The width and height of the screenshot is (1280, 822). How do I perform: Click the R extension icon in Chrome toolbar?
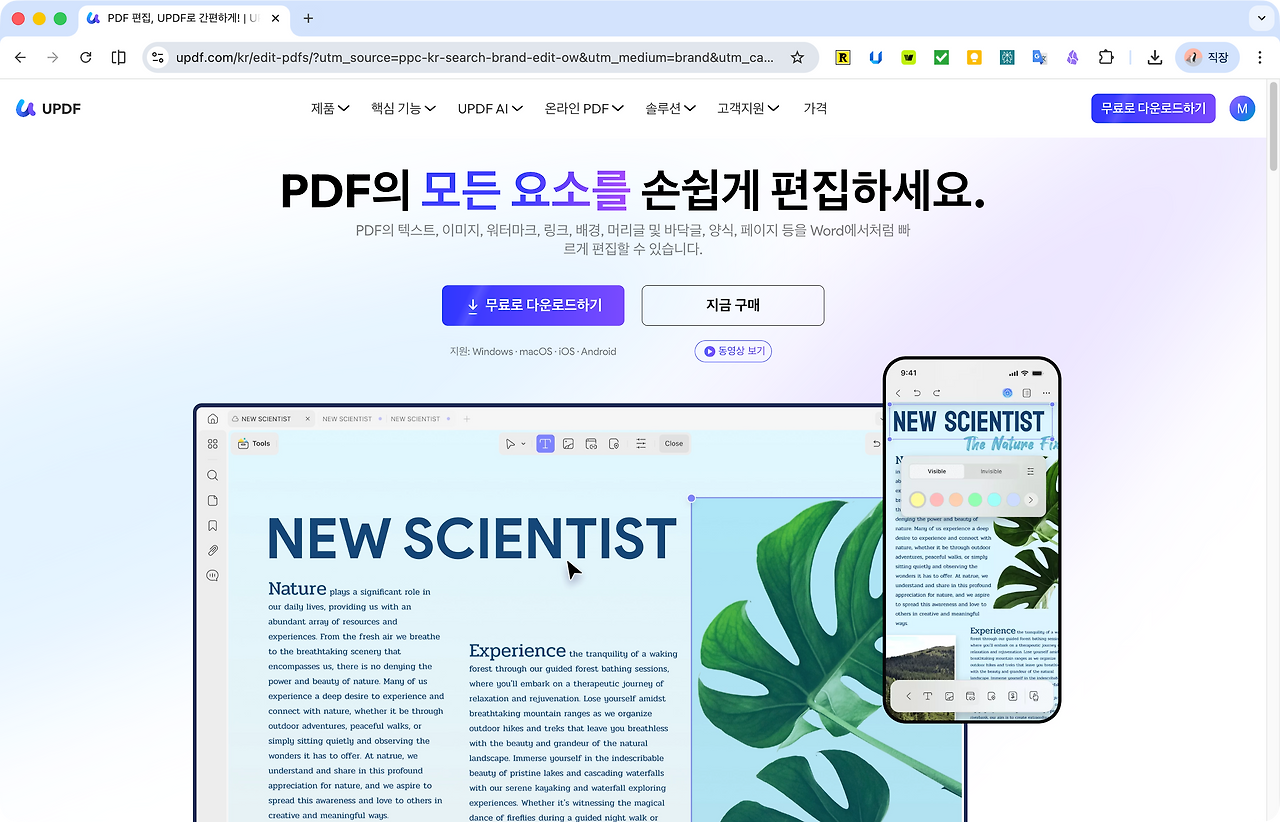(843, 58)
